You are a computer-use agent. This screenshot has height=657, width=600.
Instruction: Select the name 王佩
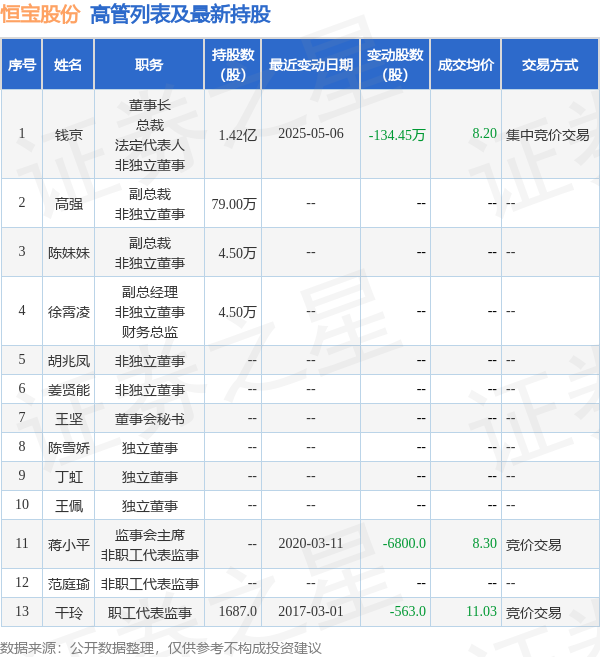69,506
